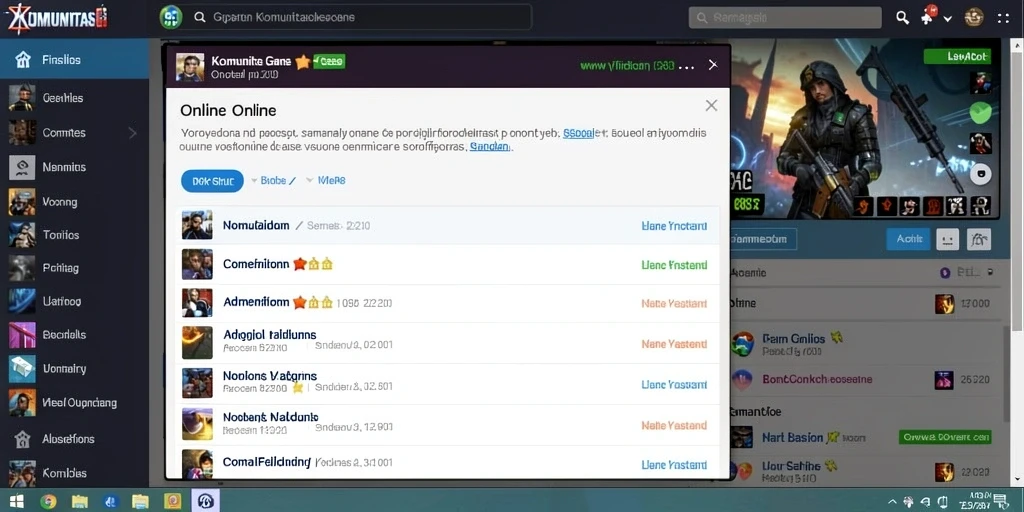Open the Gemhles sidebar entry
The height and width of the screenshot is (512, 1024).
click(74, 98)
